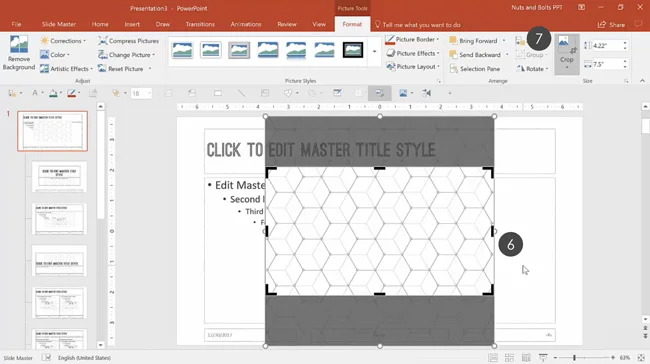Click the picture icon in quick toolbar
Screen dimensions: 650x364
[x=403, y=93]
